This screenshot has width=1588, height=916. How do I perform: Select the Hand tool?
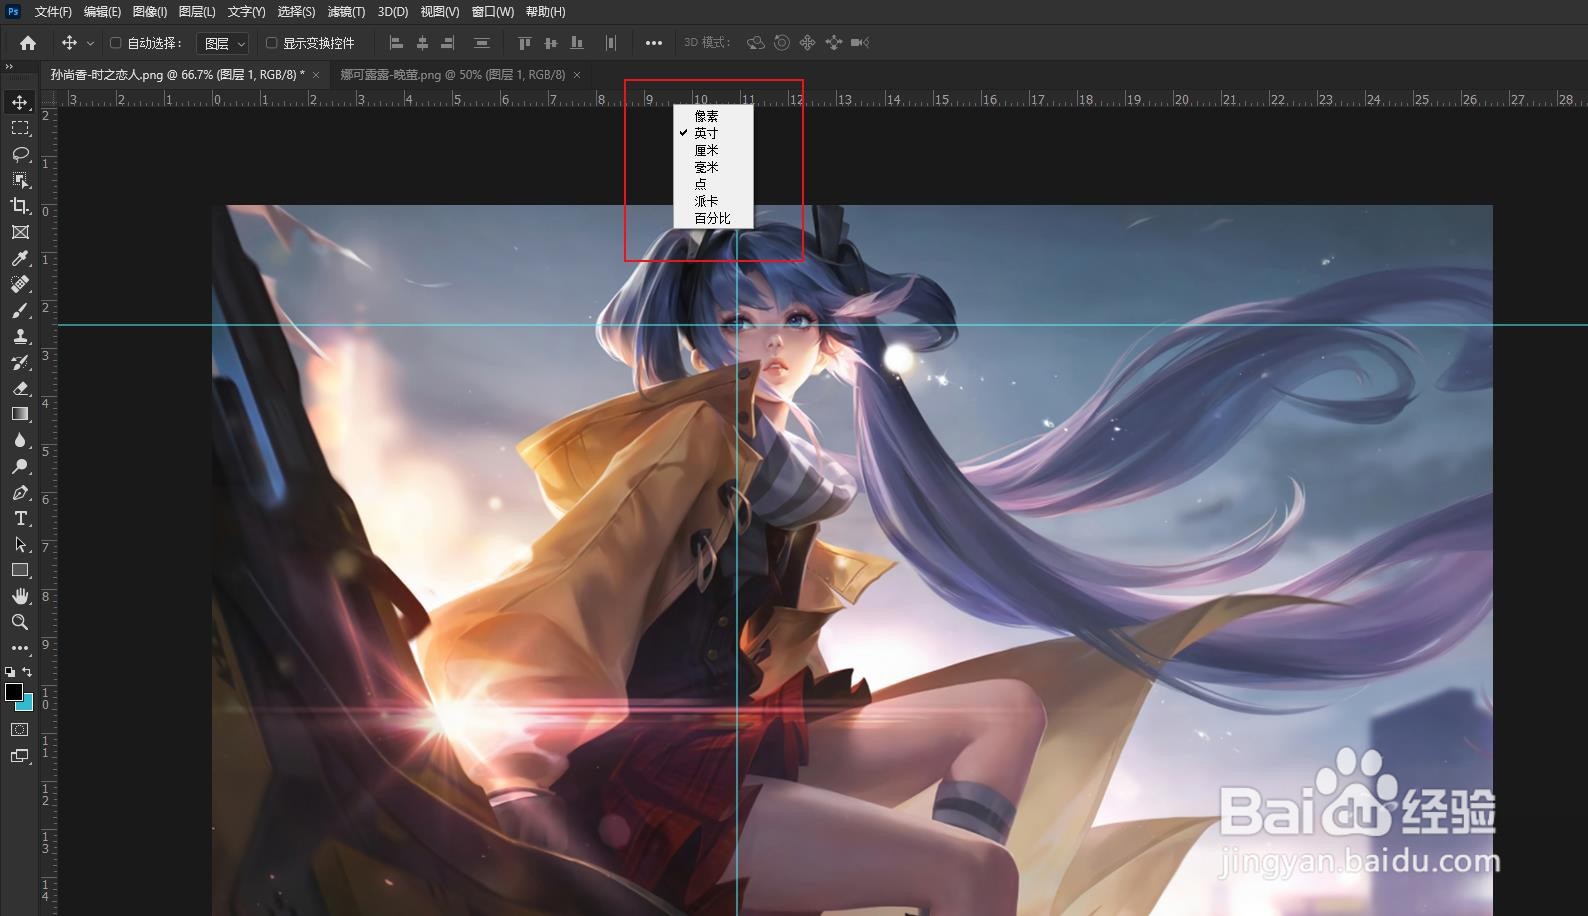20,596
